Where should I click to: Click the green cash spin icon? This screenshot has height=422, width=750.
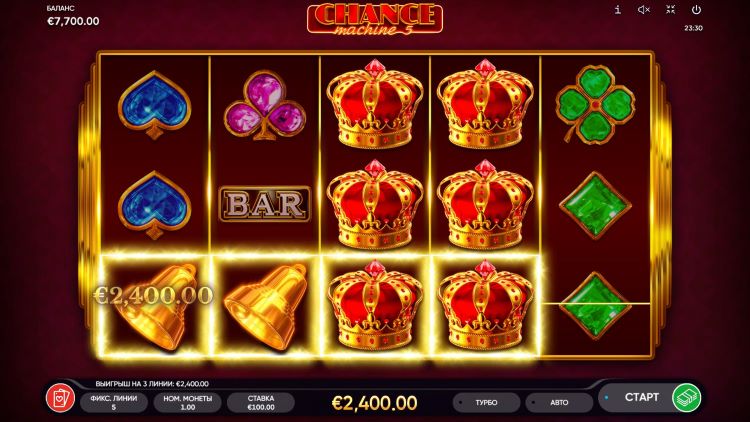coord(686,397)
